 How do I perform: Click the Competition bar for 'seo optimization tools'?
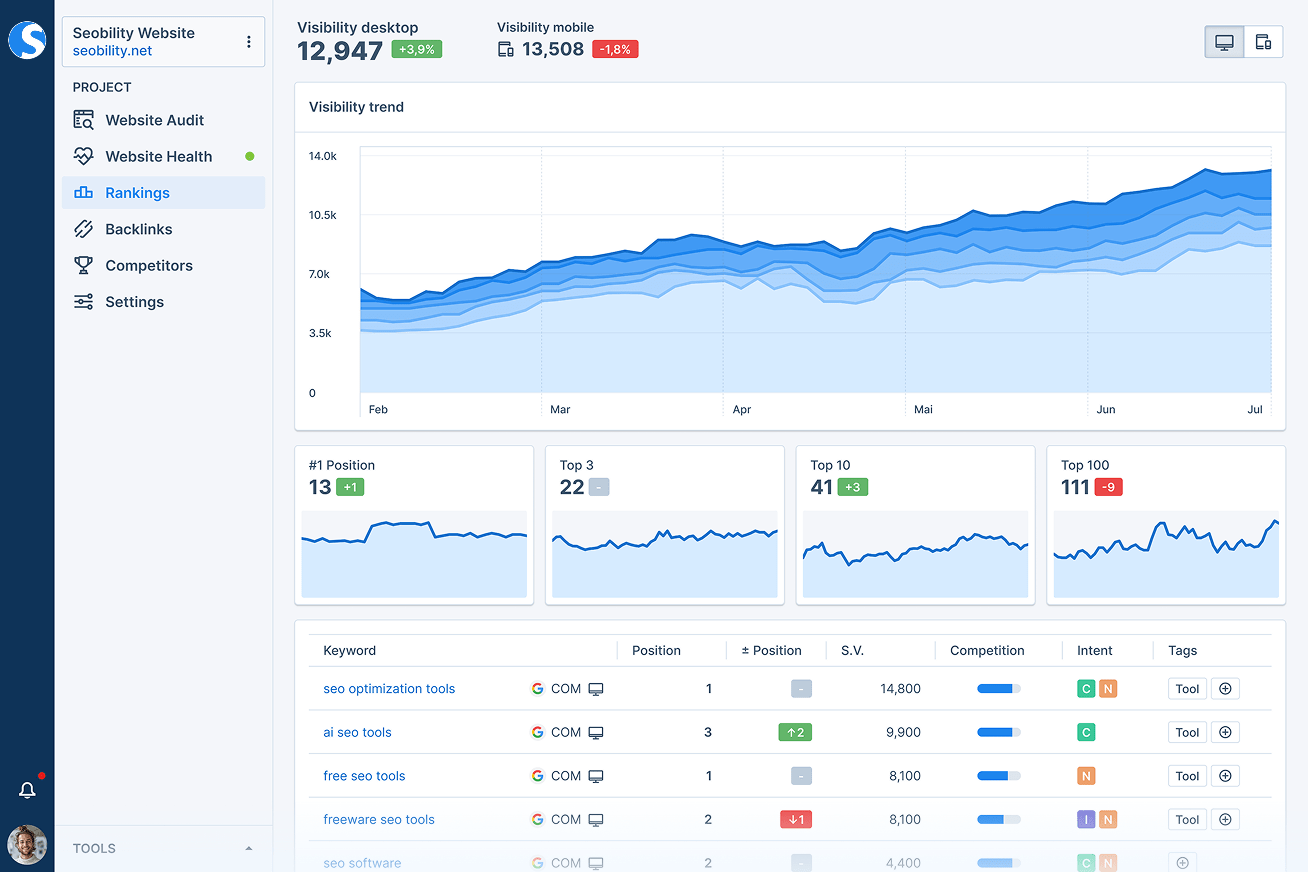click(x=997, y=688)
